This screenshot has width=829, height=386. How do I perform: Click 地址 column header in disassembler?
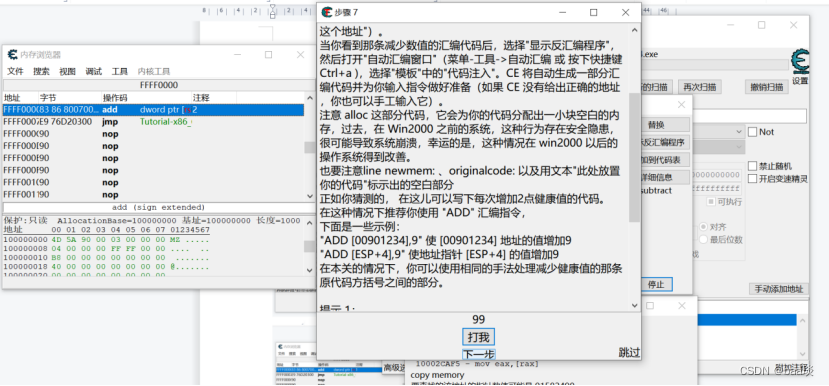[21, 98]
